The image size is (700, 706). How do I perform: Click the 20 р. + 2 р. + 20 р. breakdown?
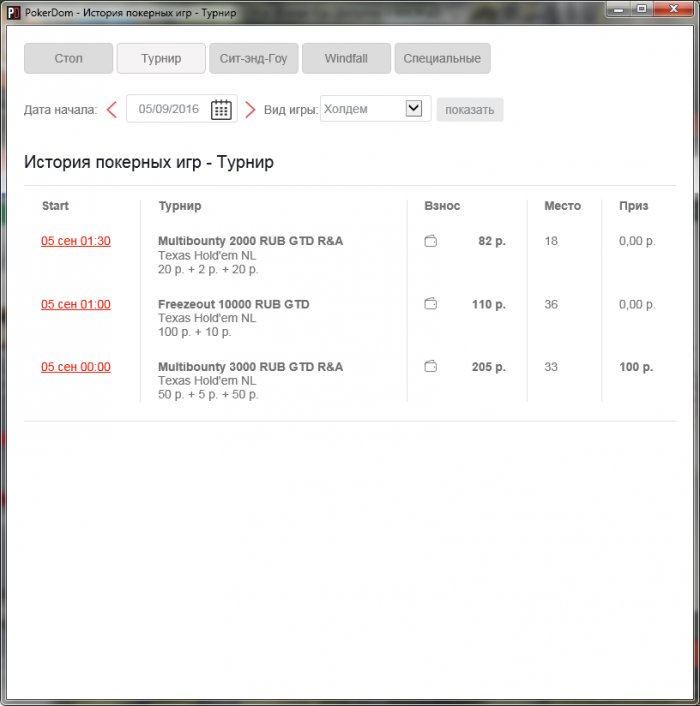208,269
